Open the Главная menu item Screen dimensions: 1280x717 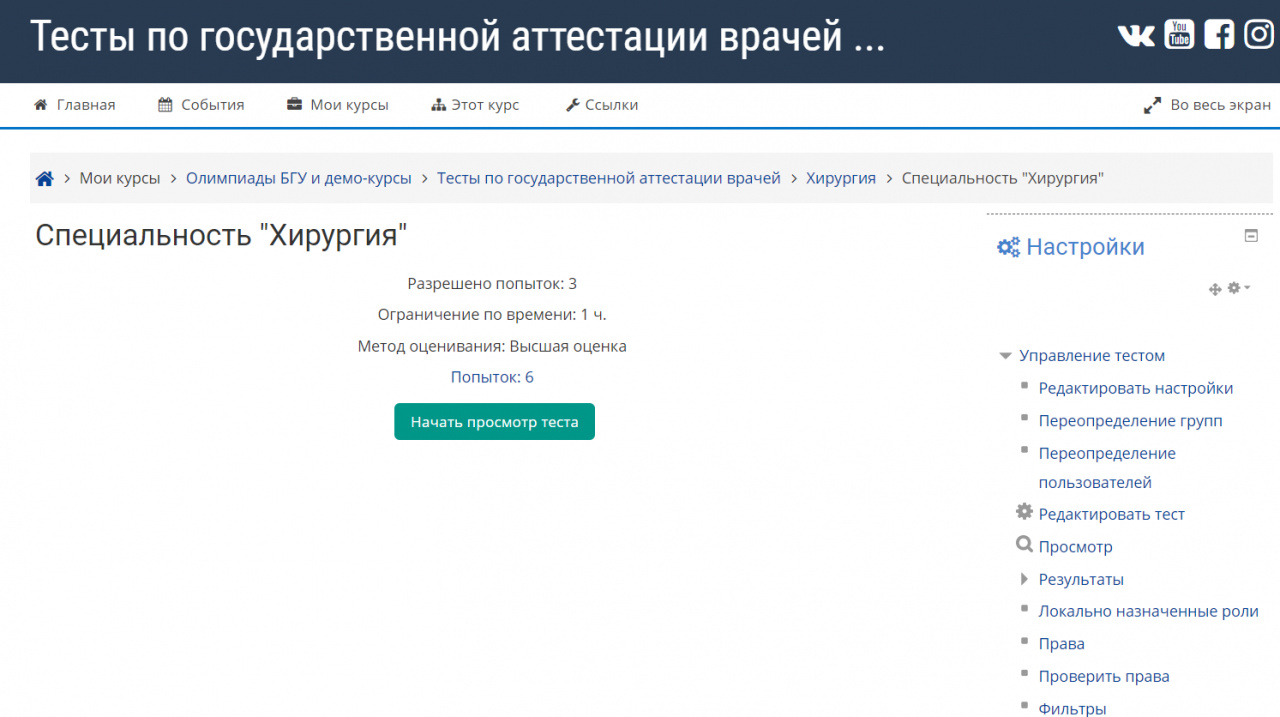coord(75,105)
